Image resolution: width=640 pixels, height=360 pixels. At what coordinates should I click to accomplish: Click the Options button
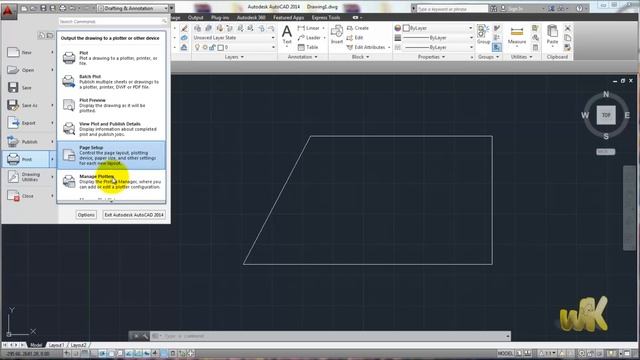coord(86,215)
